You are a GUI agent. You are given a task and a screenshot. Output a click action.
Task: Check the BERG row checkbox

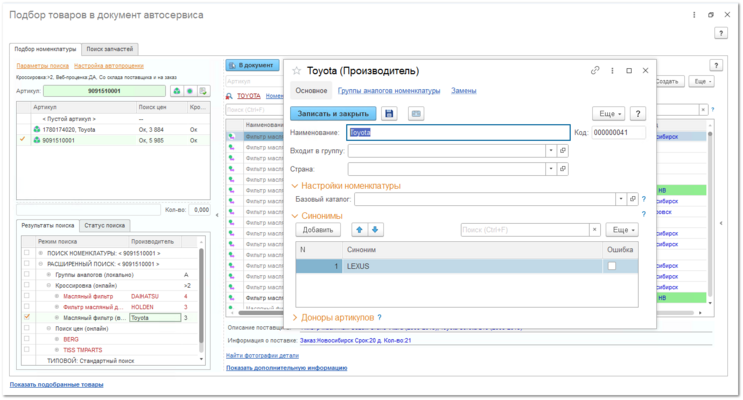click(27, 339)
